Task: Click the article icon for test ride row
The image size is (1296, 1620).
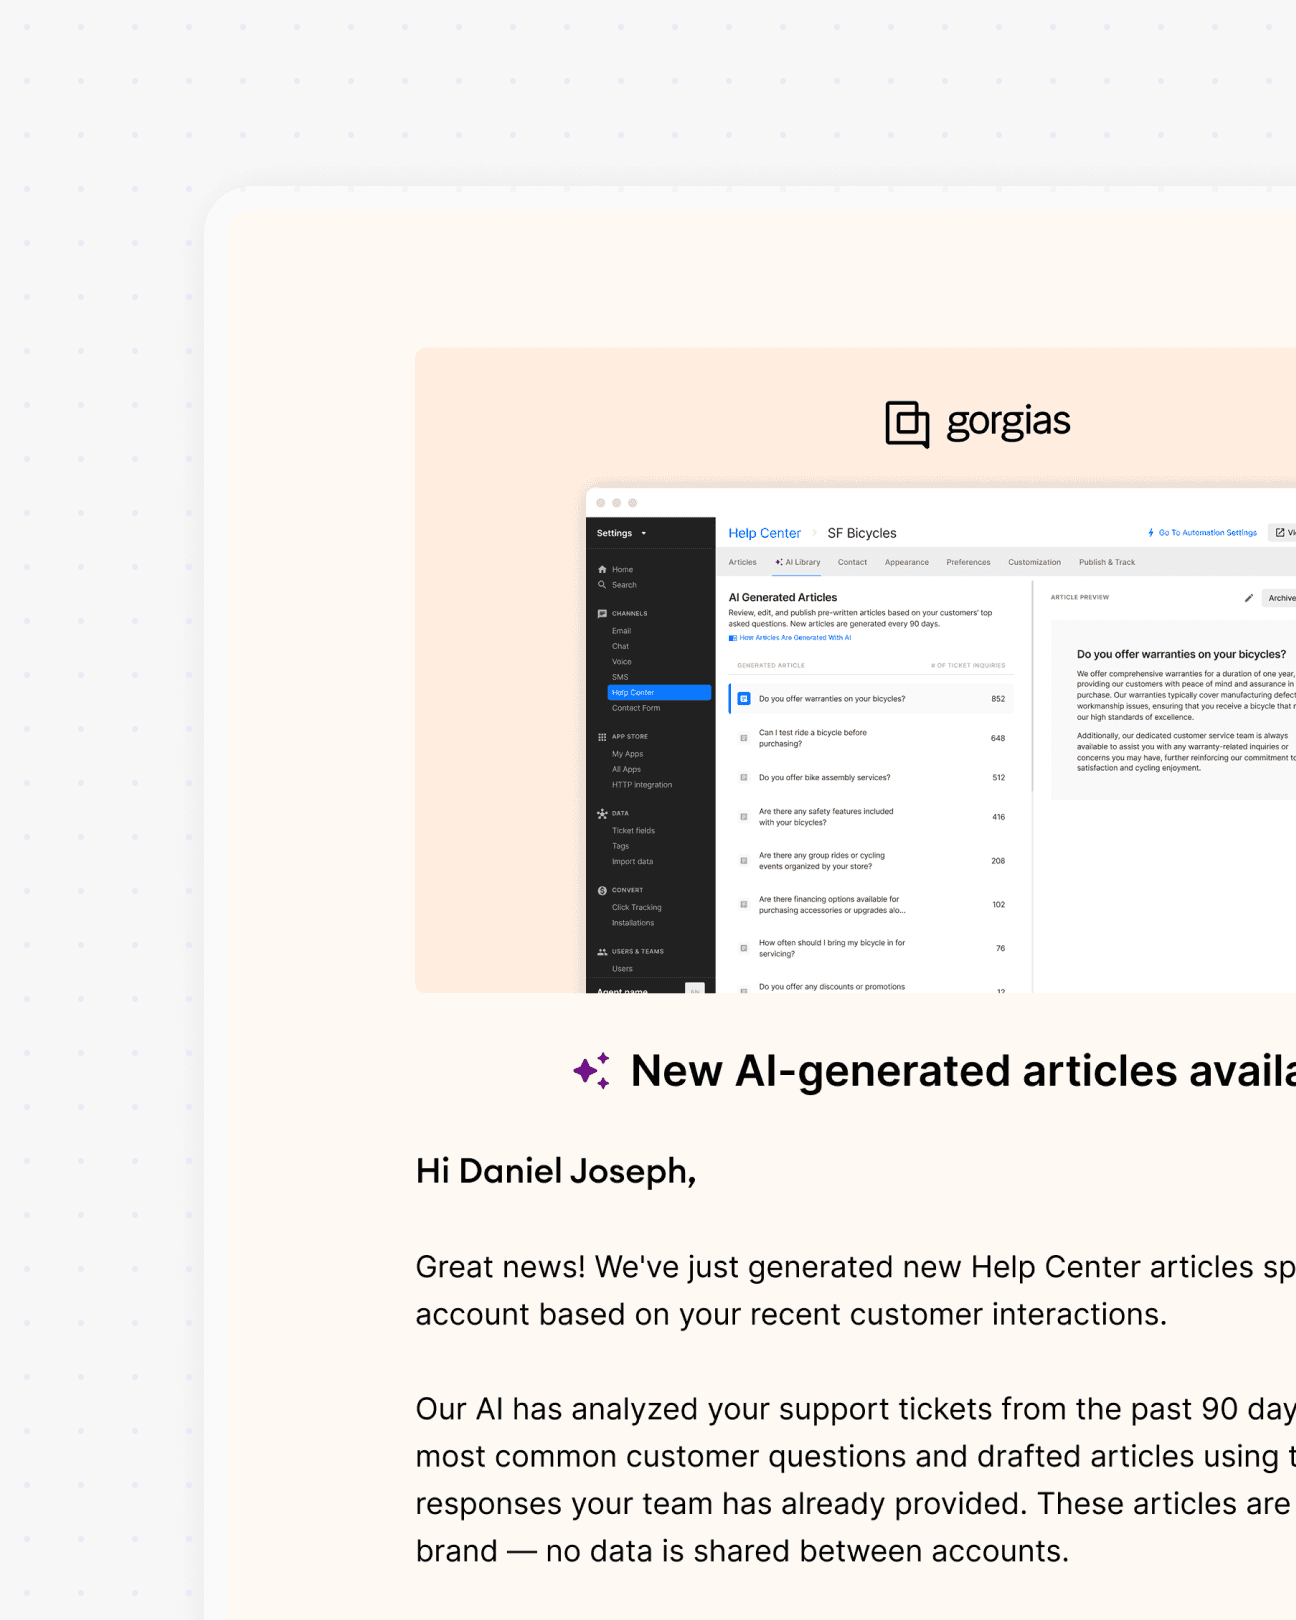Action: point(744,738)
